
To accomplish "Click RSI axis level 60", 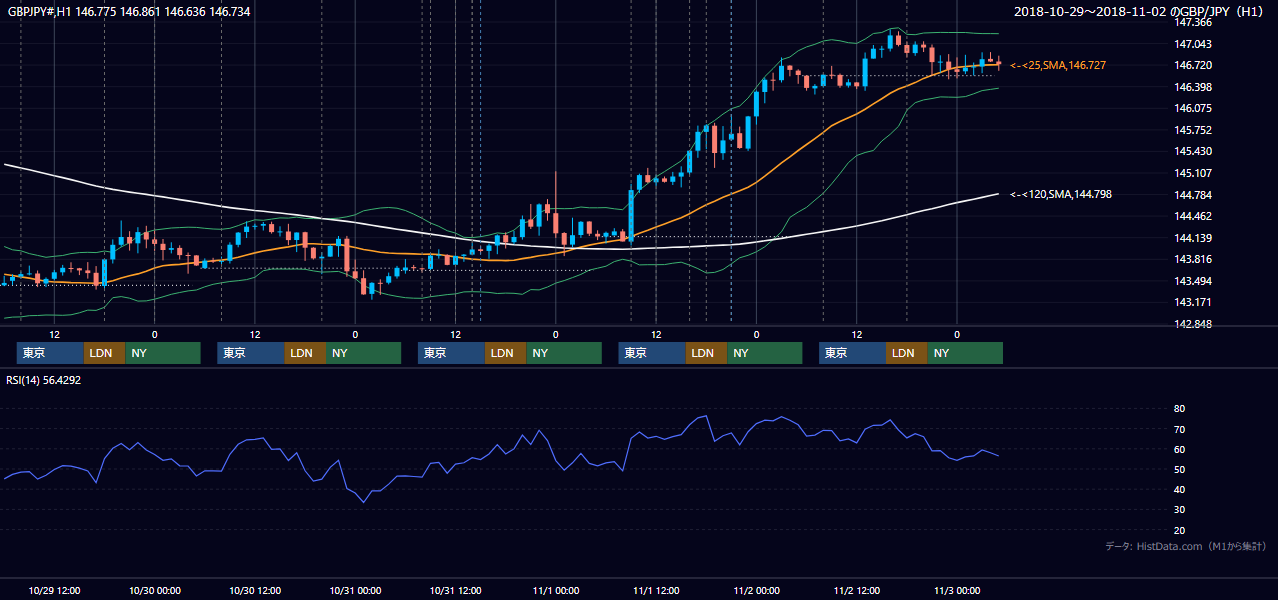I will click(1180, 449).
